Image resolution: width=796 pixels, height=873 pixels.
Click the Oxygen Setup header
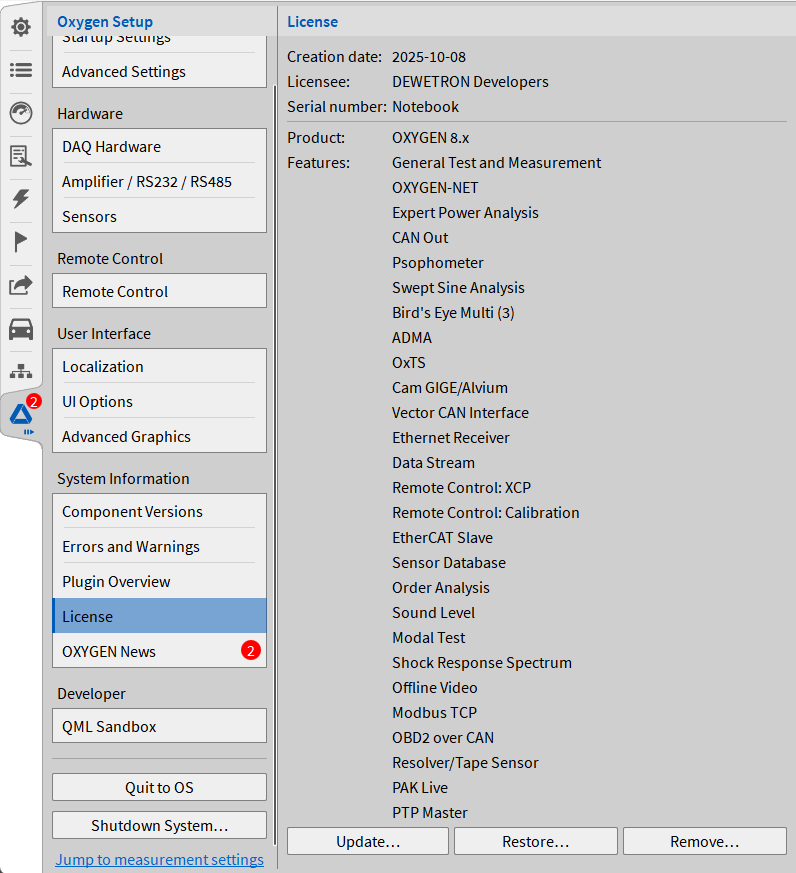(105, 22)
